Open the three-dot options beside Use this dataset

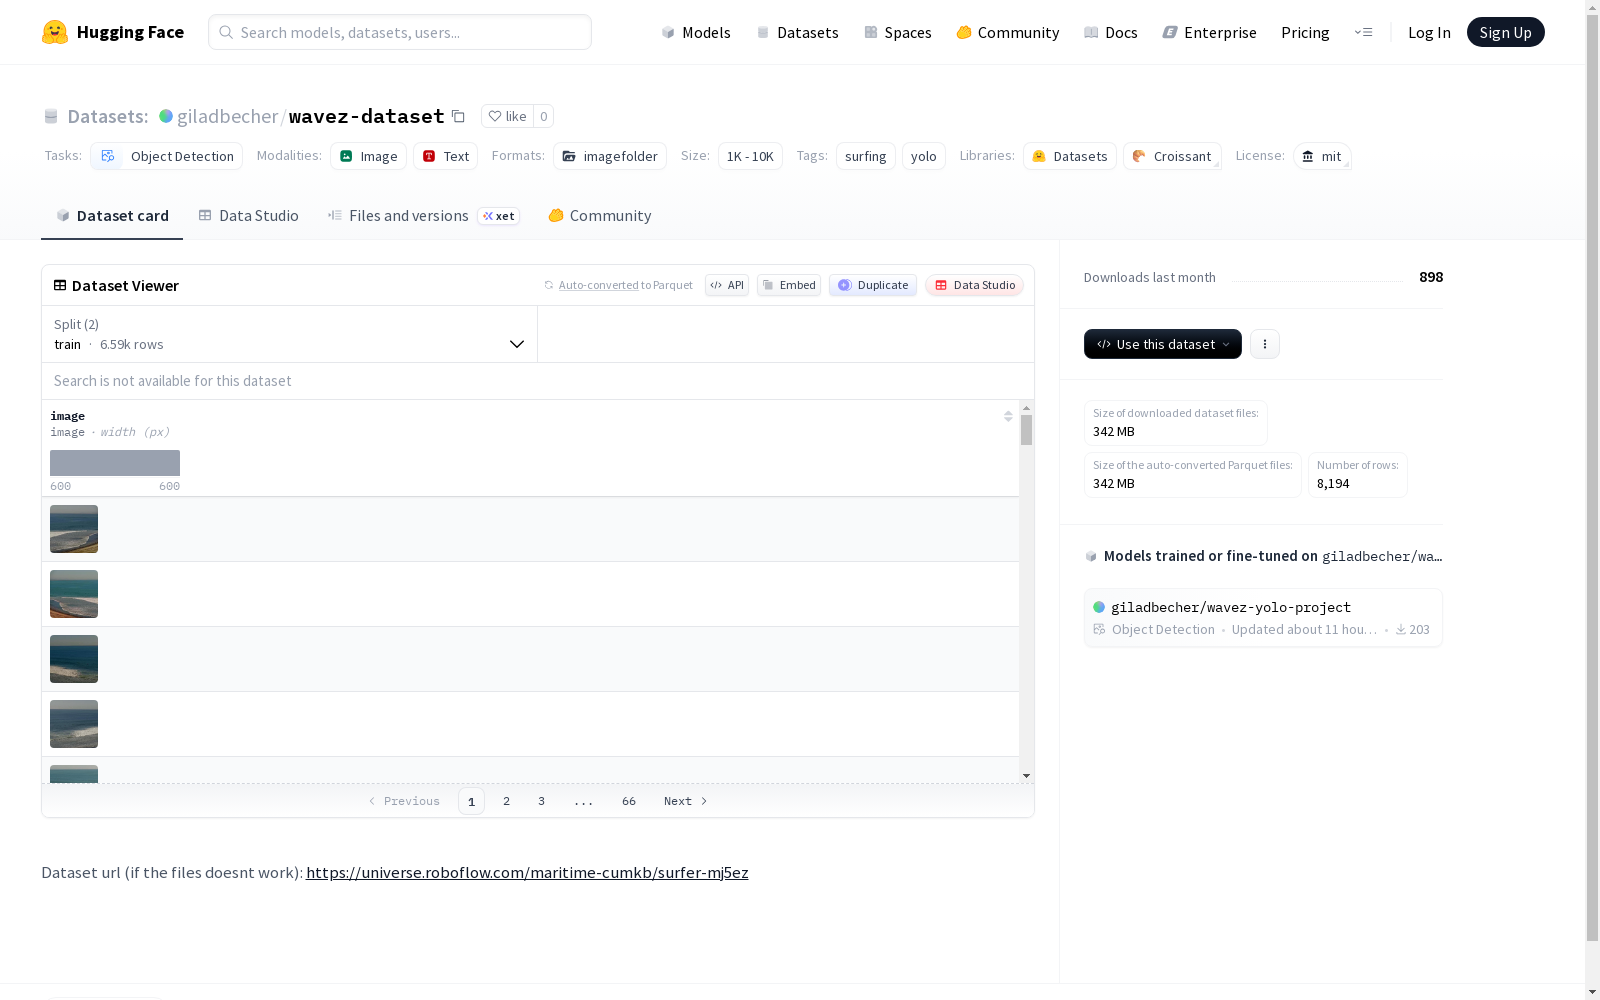point(1265,344)
